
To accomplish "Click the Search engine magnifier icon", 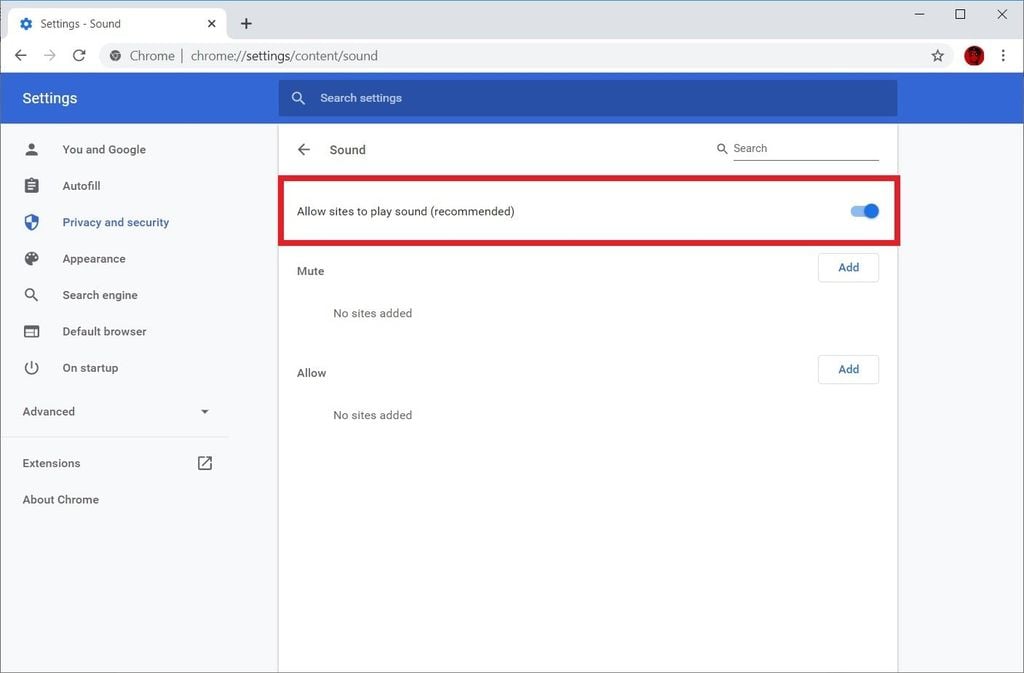I will (x=31, y=295).
